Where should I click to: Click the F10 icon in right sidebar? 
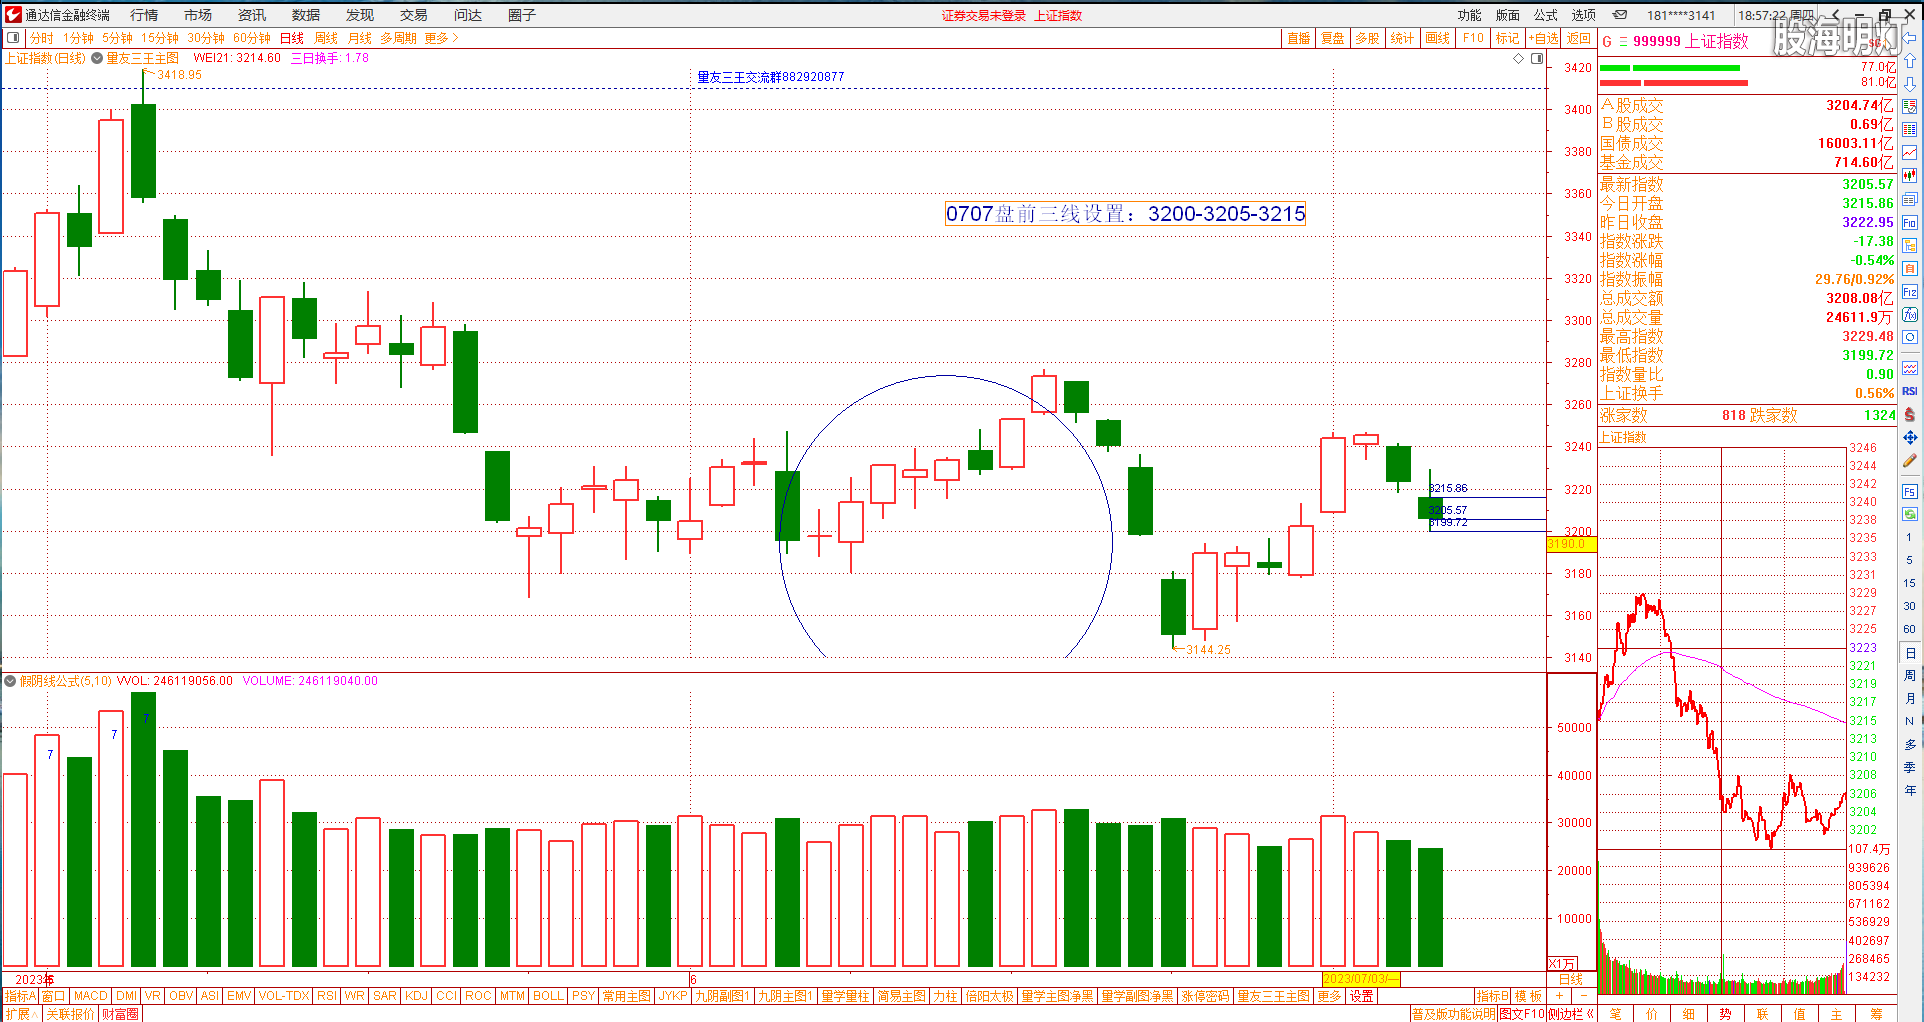point(1909,222)
